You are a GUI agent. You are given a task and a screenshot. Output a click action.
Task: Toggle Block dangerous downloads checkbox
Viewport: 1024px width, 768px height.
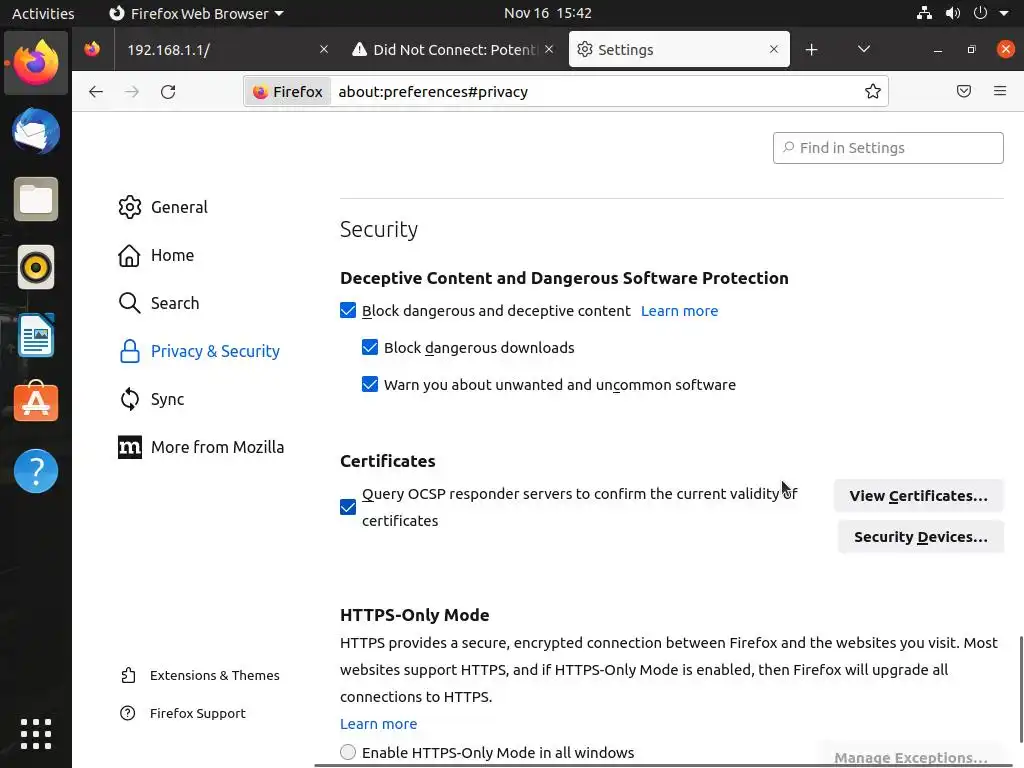370,348
